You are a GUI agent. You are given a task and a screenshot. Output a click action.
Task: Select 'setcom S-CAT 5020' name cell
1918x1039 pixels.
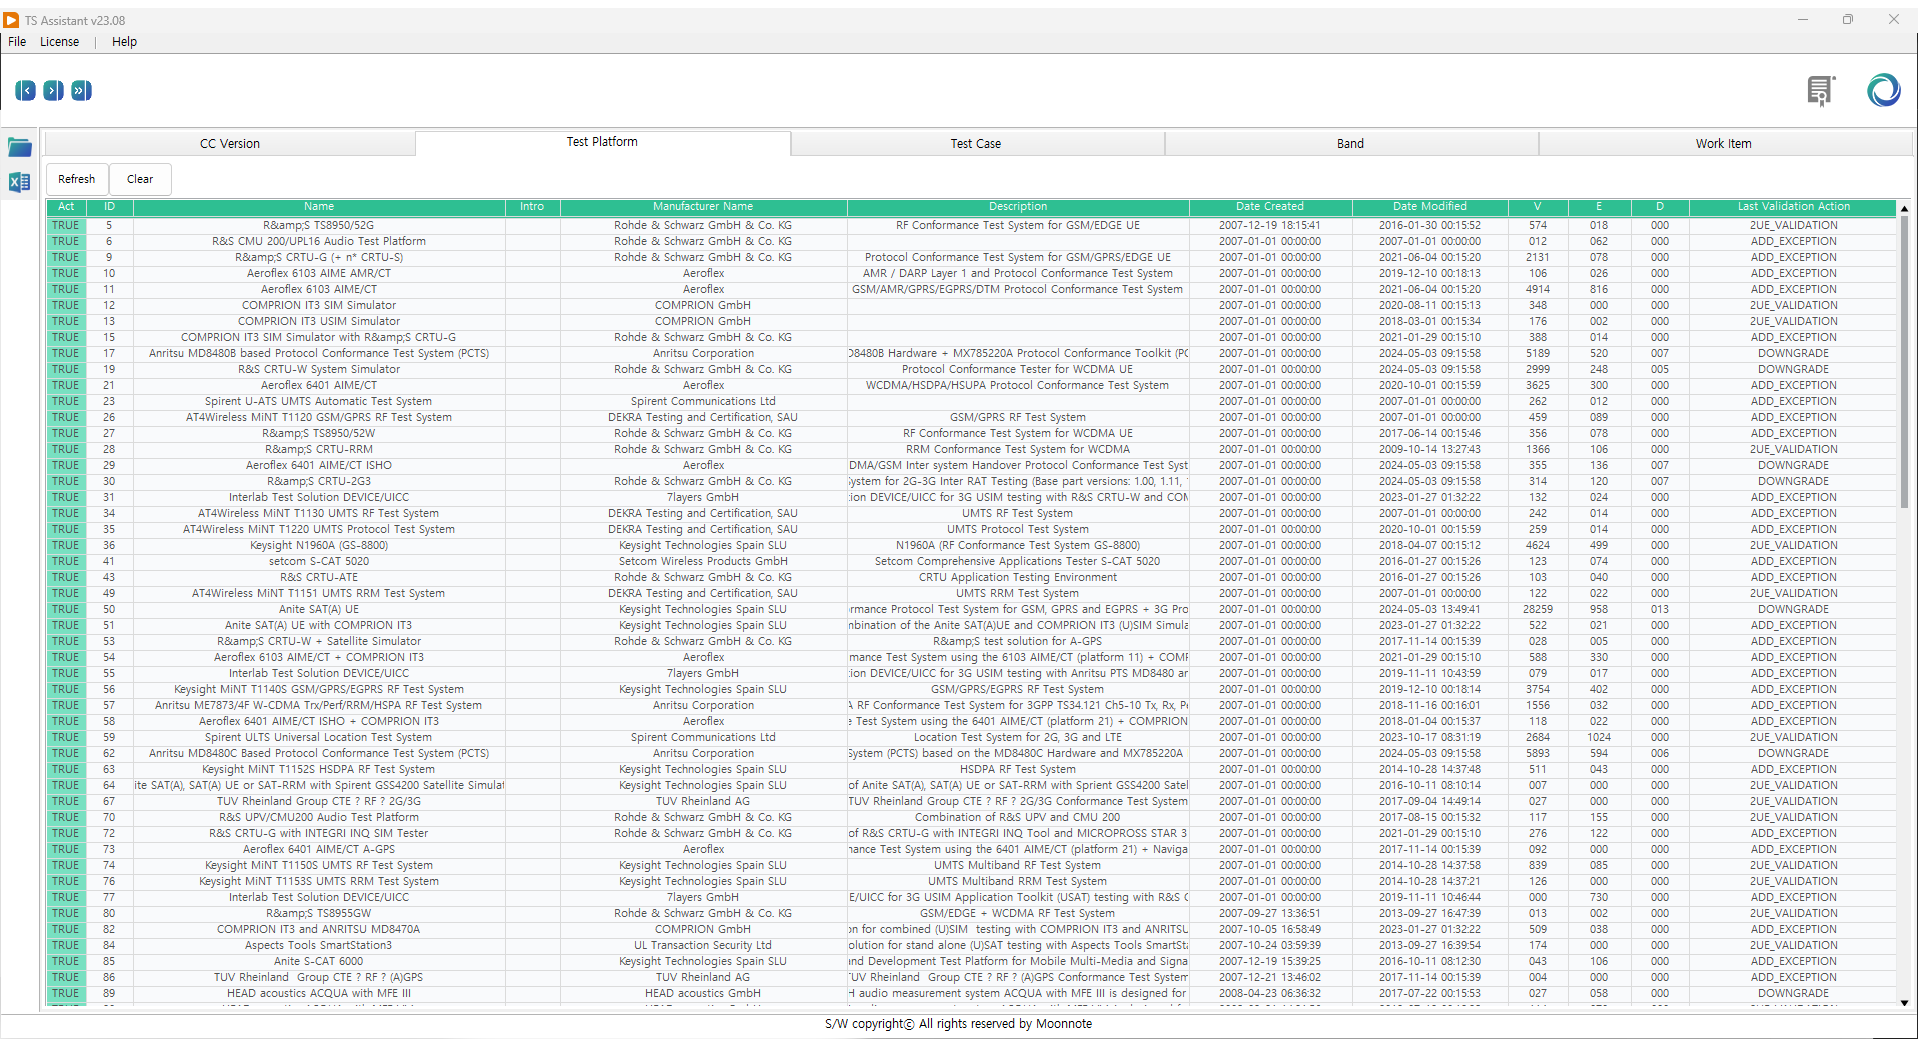319,562
